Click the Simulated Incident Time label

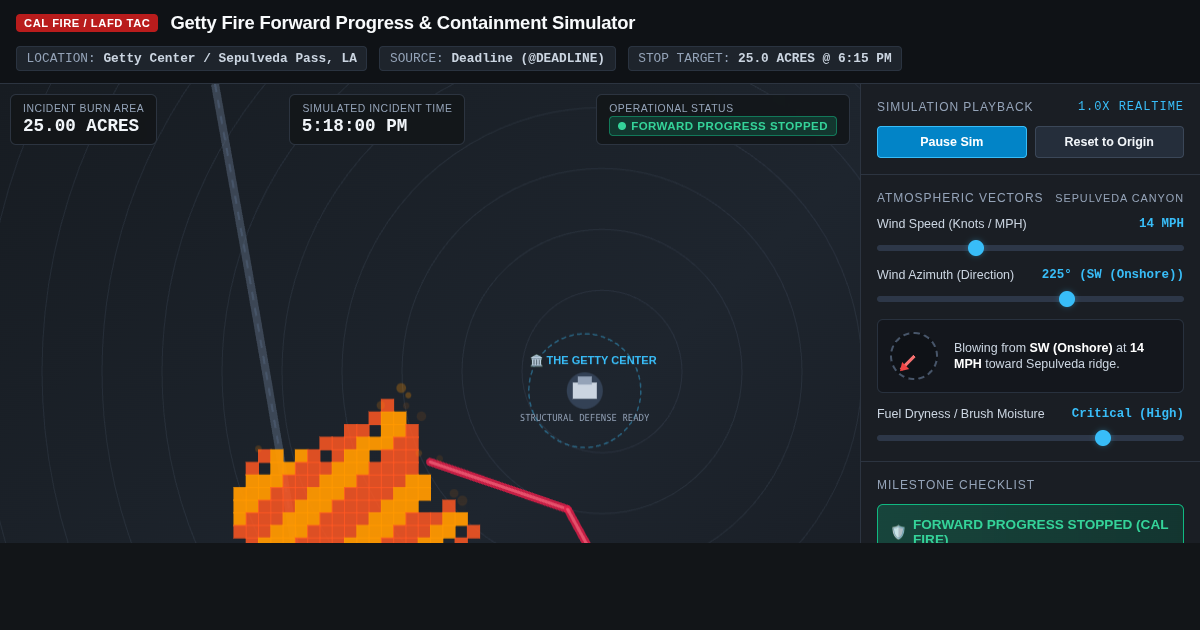(x=377, y=108)
